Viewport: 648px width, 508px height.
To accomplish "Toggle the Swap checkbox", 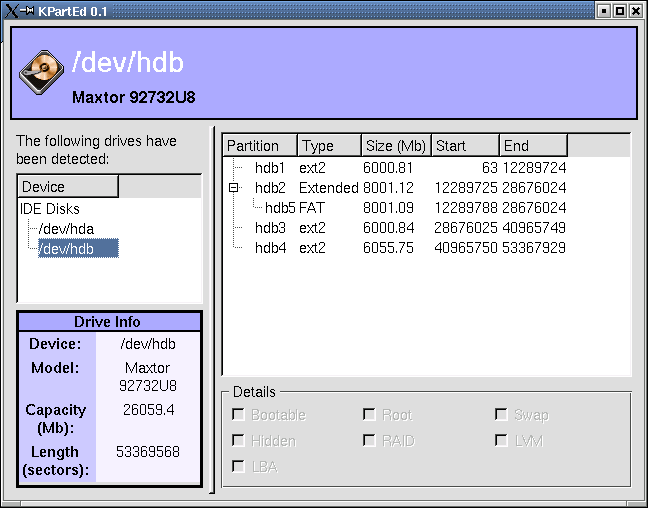I will click(x=501, y=414).
